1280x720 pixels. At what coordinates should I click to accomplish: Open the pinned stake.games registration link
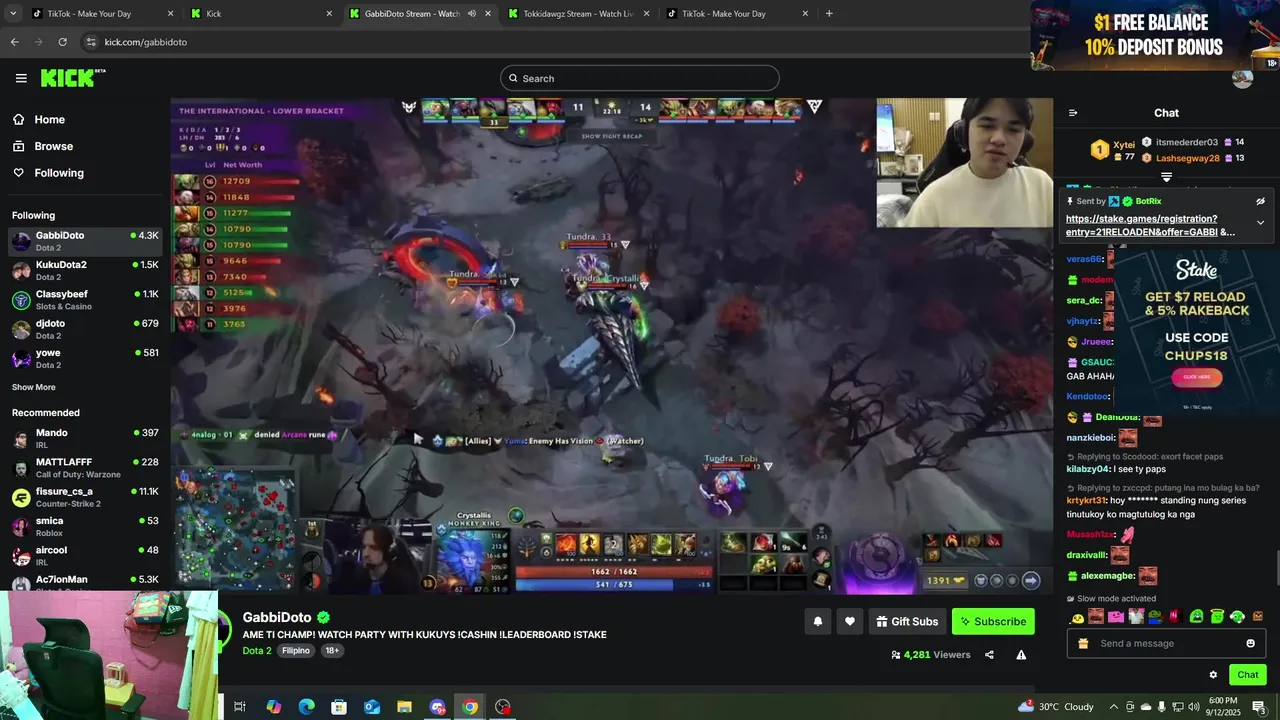tap(1150, 225)
